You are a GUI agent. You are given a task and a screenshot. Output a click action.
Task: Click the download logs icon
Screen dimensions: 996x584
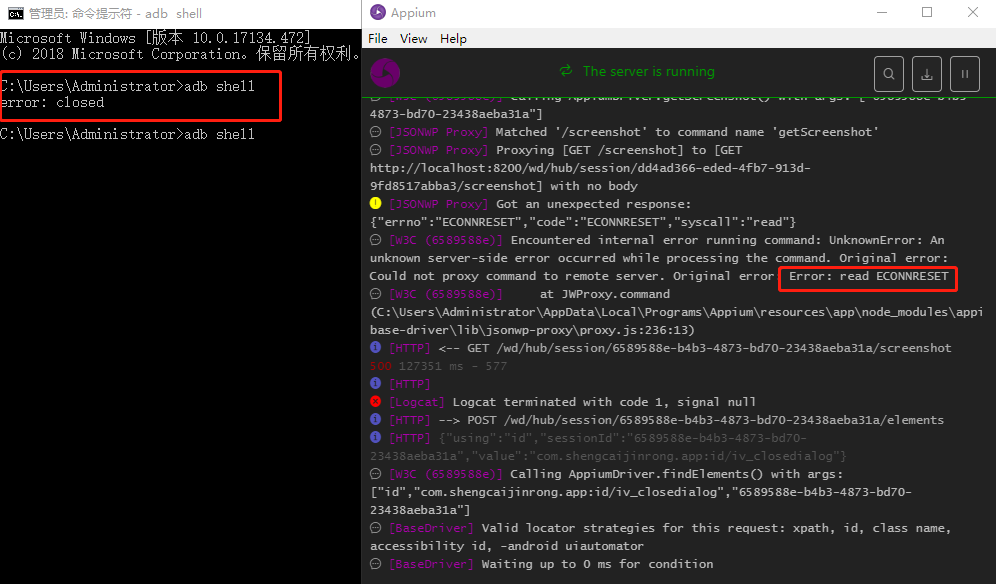click(926, 73)
